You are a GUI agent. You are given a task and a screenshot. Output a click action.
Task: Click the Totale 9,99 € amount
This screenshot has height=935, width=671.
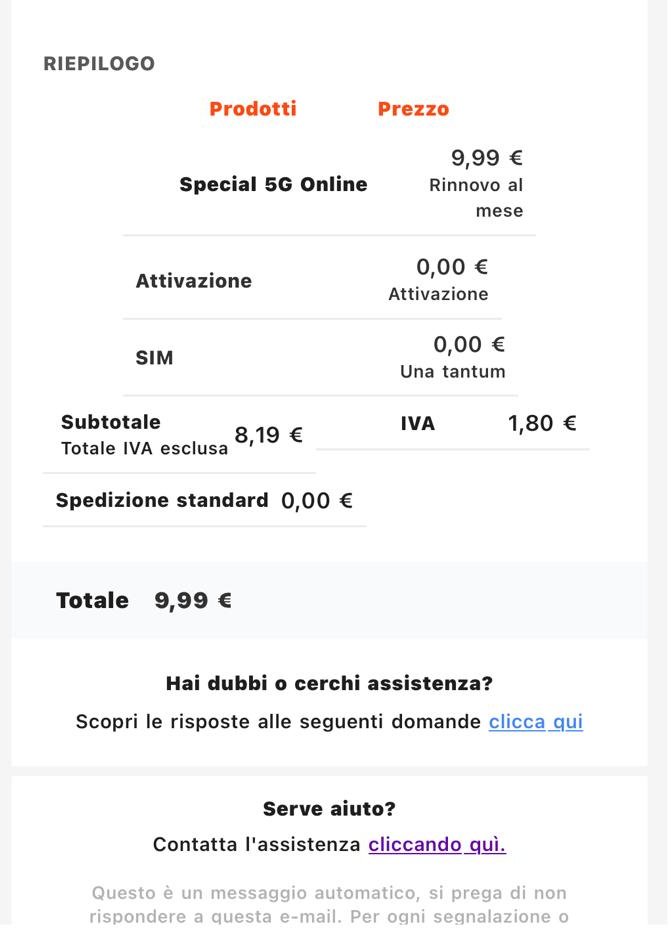tap(193, 600)
